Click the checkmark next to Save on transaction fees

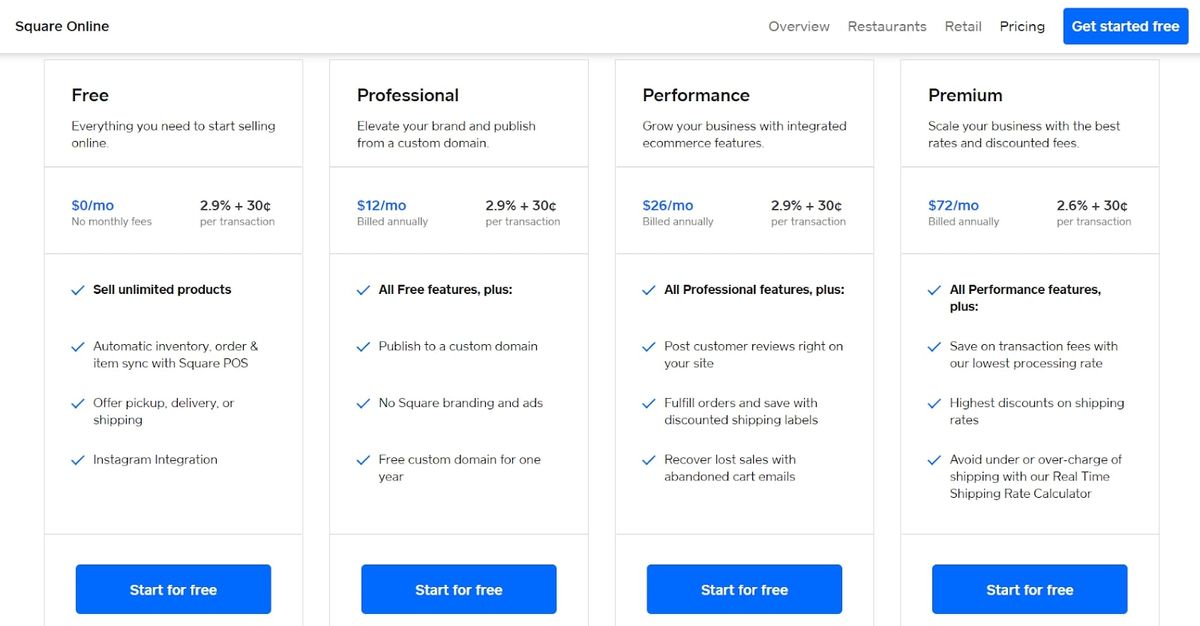(x=934, y=346)
